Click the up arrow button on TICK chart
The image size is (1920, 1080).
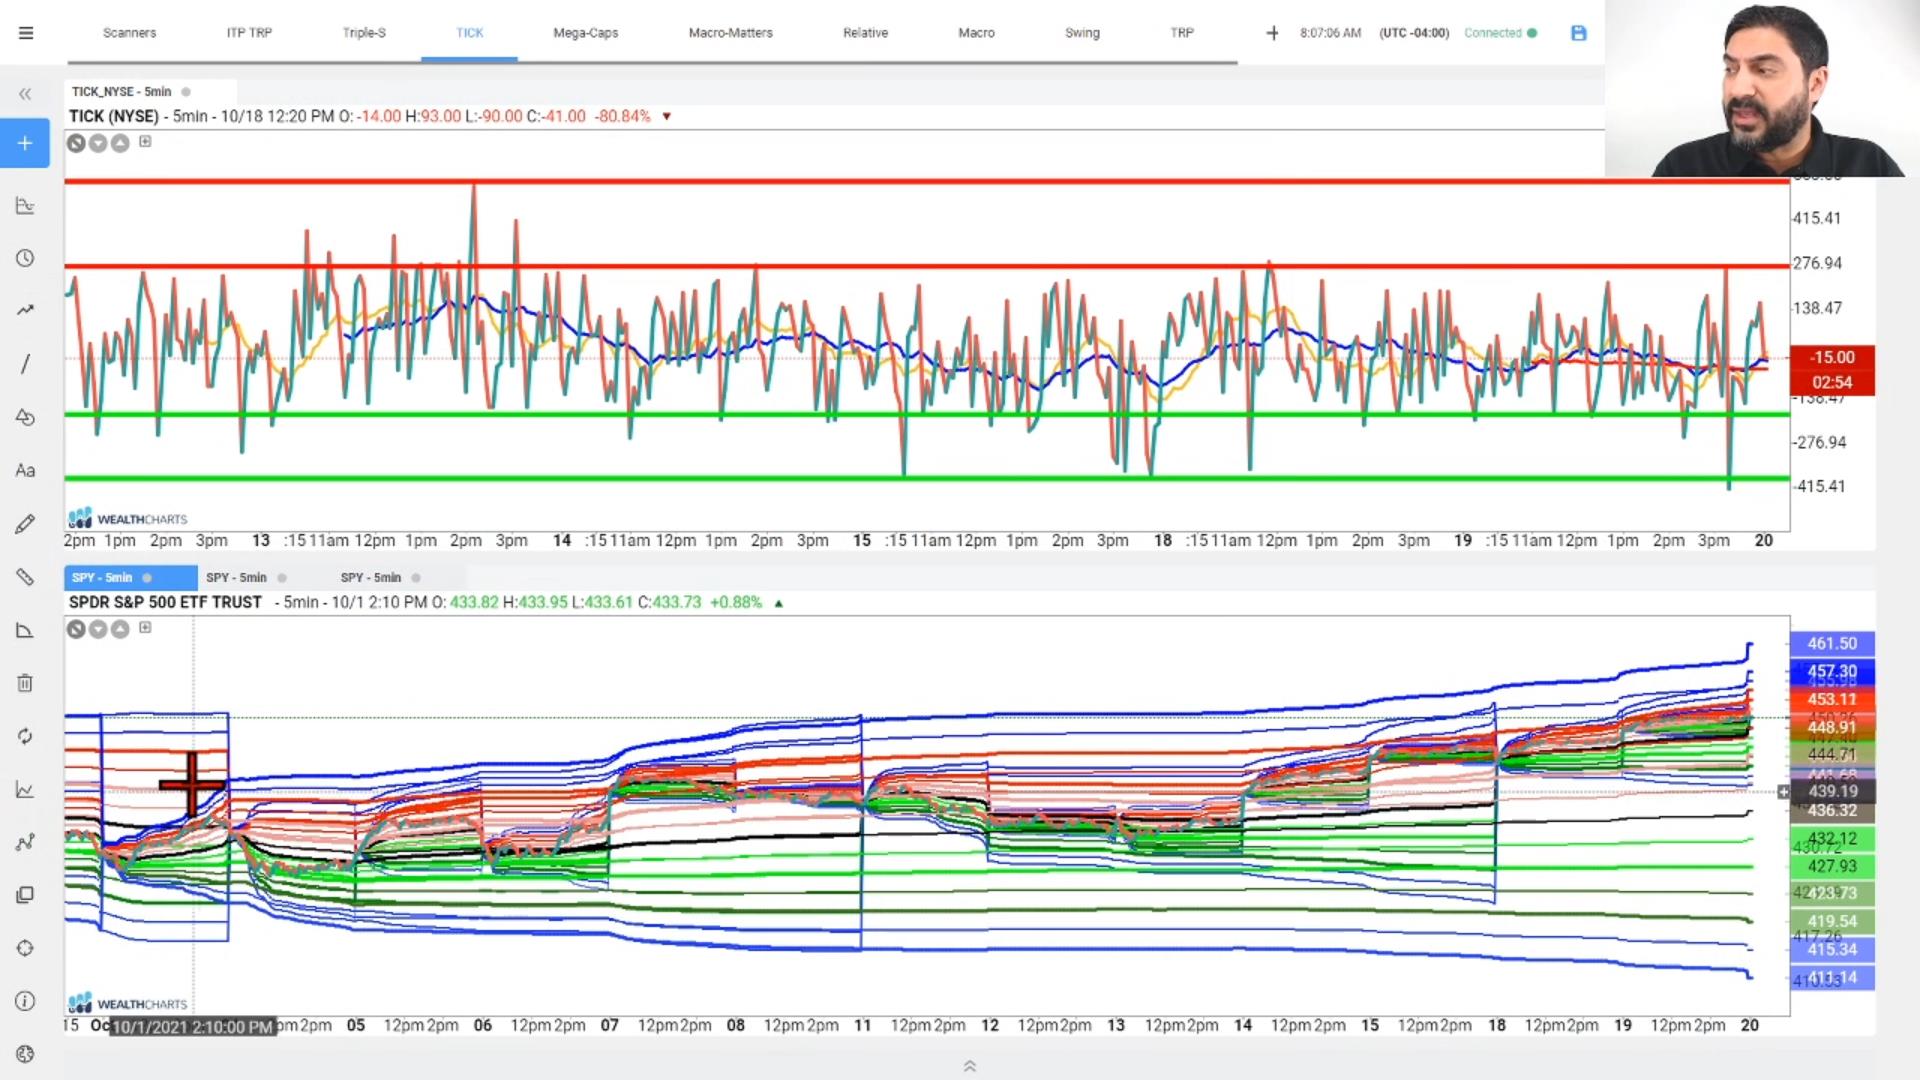click(120, 143)
